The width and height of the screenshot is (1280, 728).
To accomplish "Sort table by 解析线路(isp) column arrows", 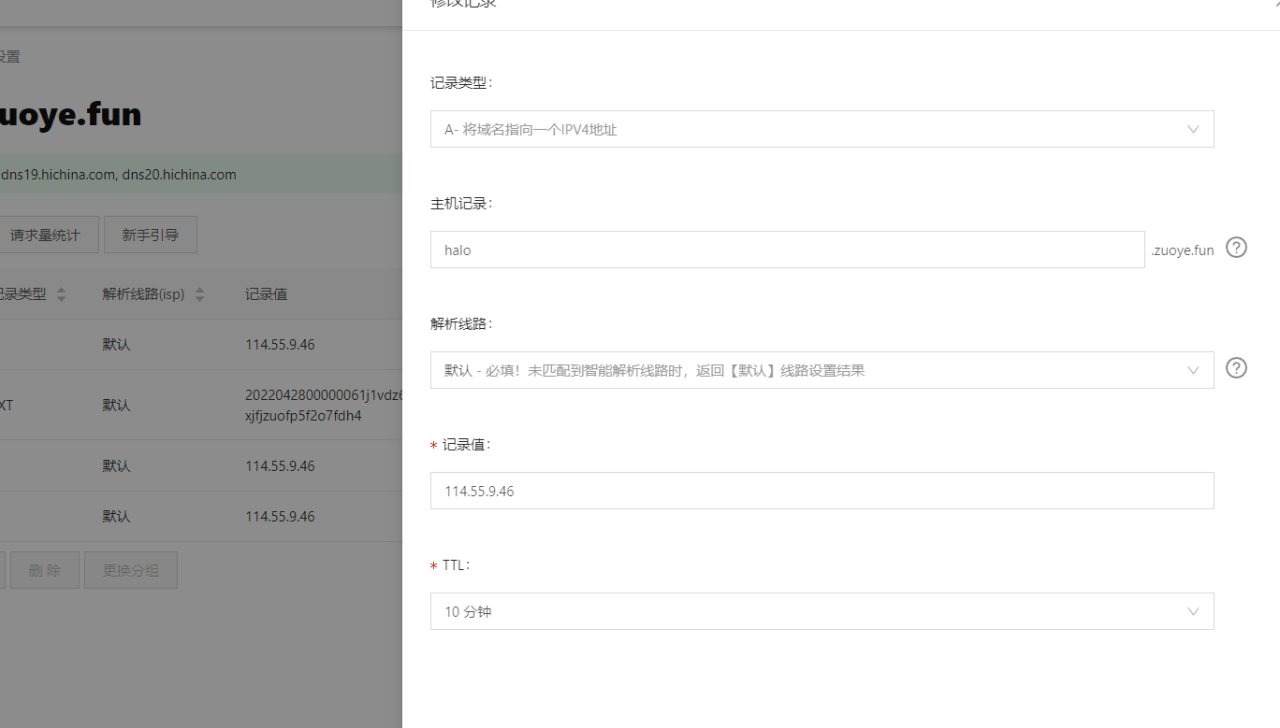I will pos(199,295).
